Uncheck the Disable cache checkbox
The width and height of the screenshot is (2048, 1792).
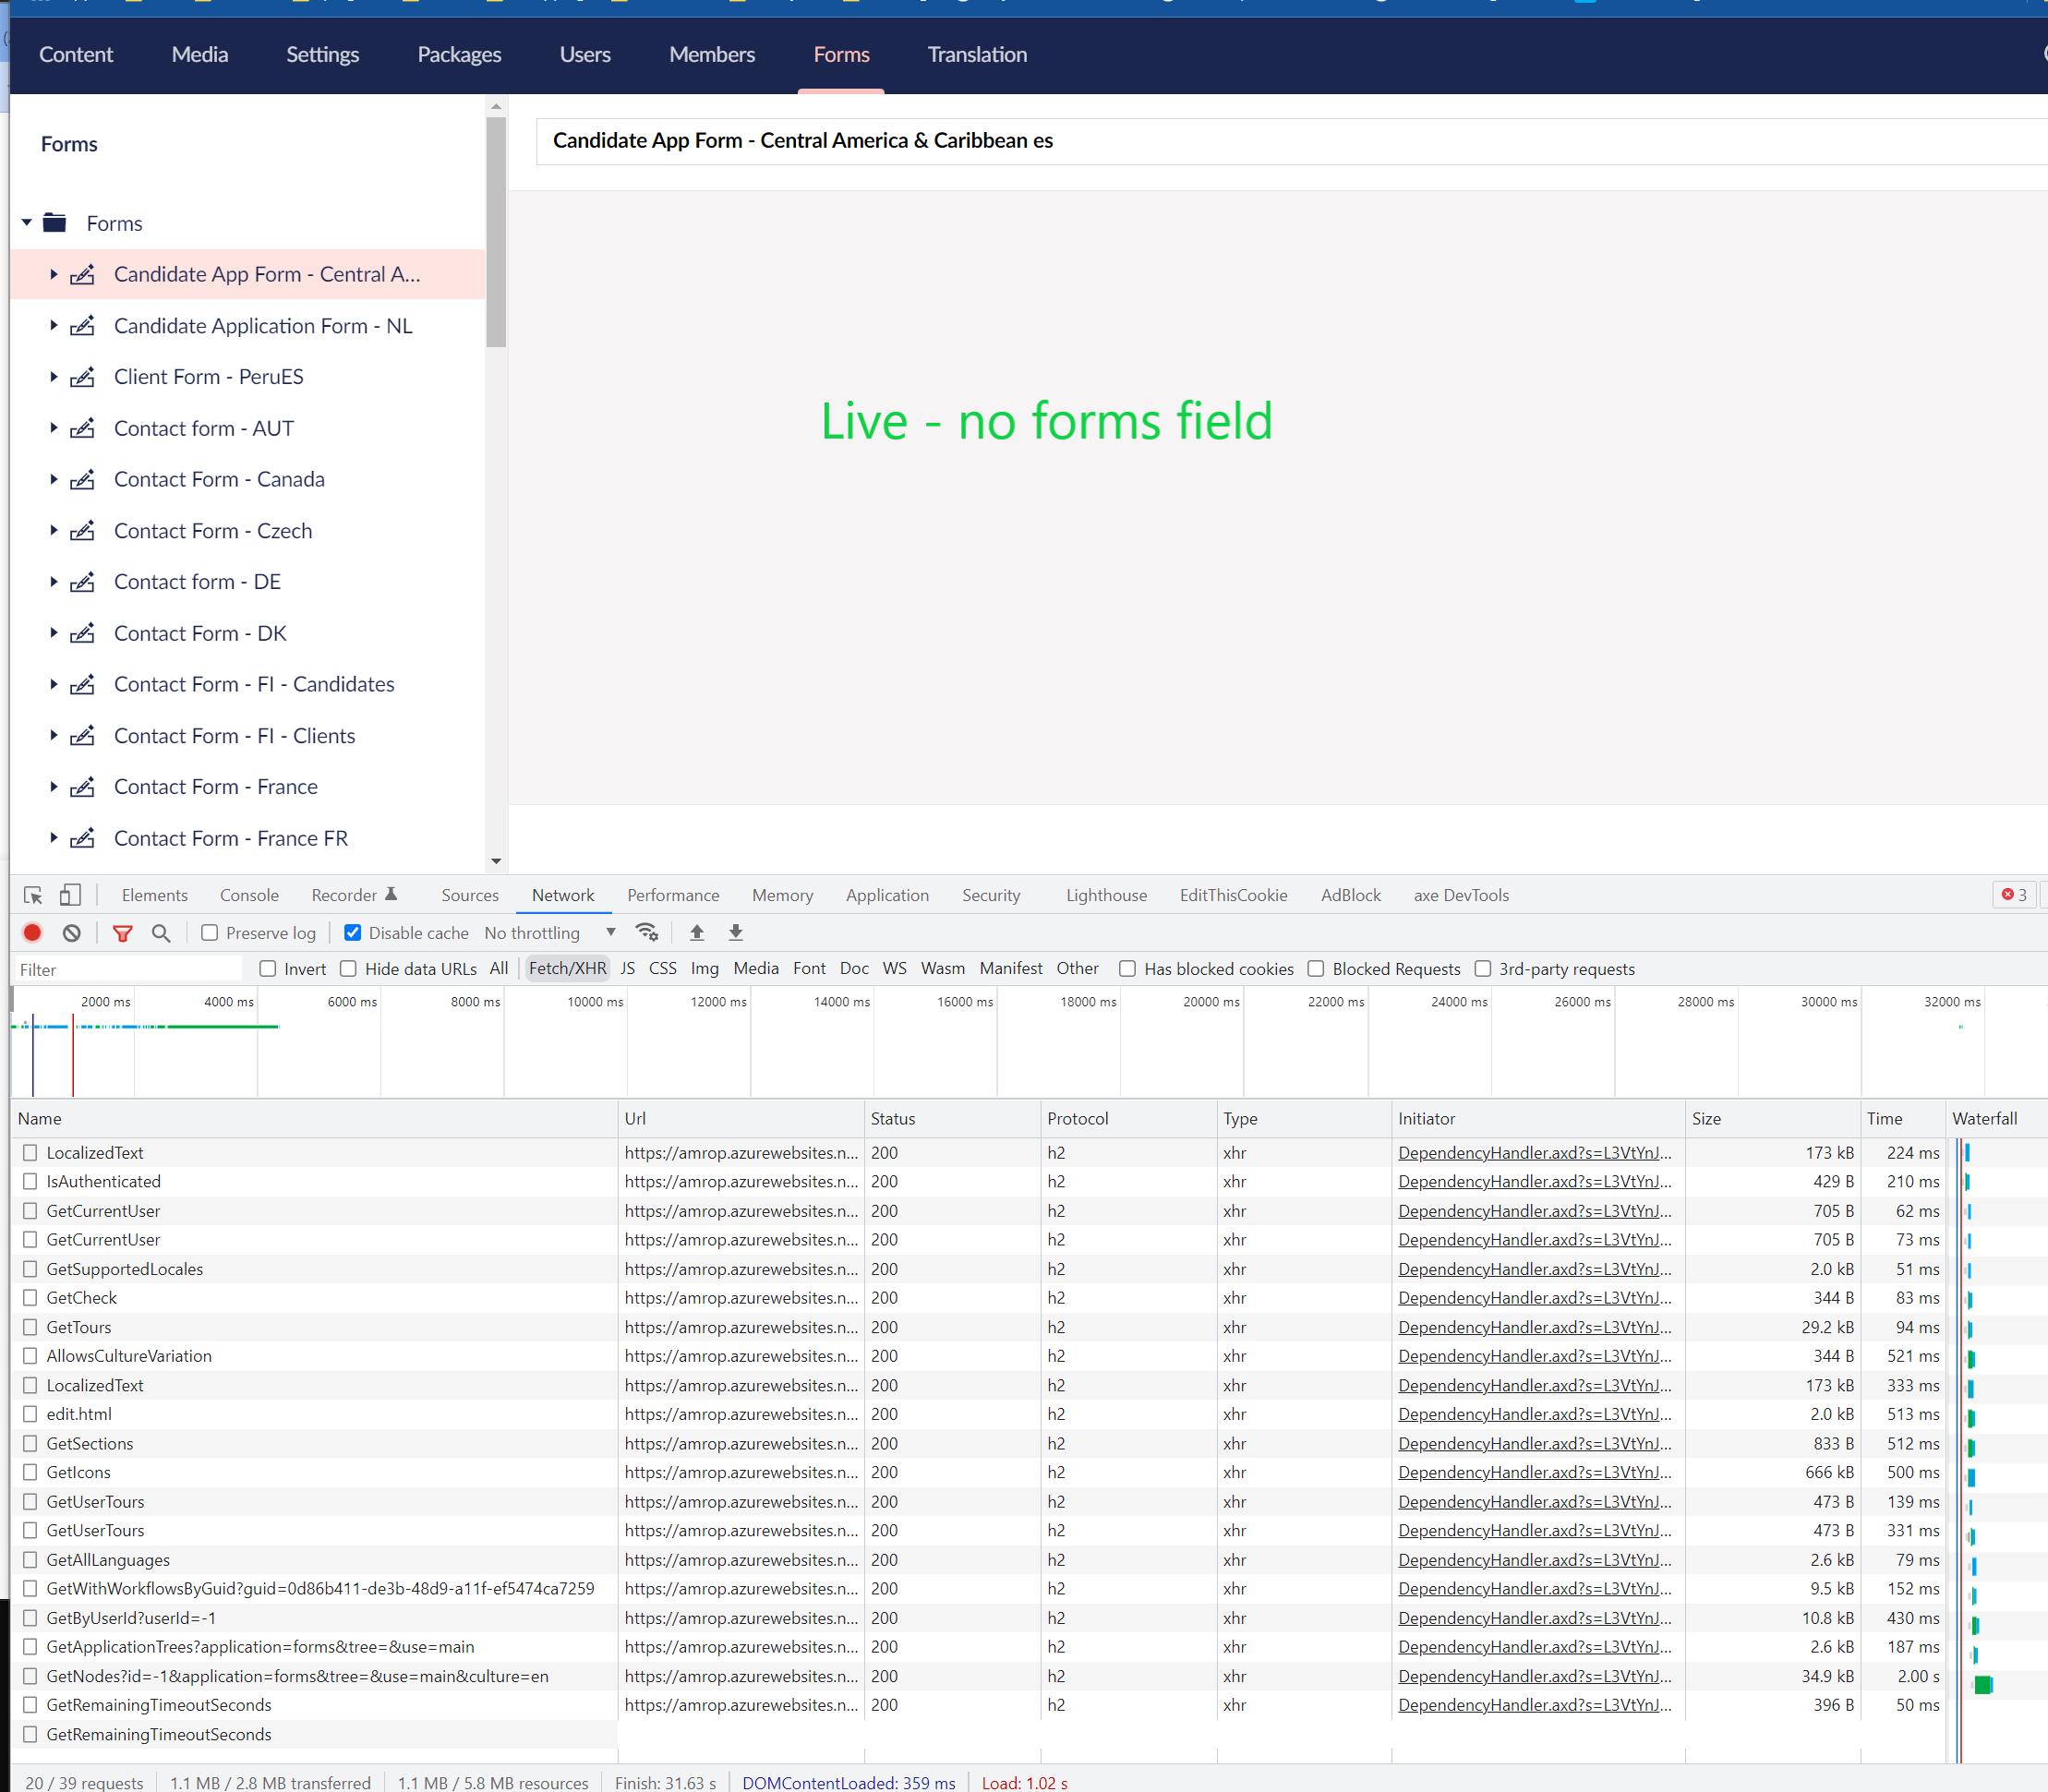point(353,933)
